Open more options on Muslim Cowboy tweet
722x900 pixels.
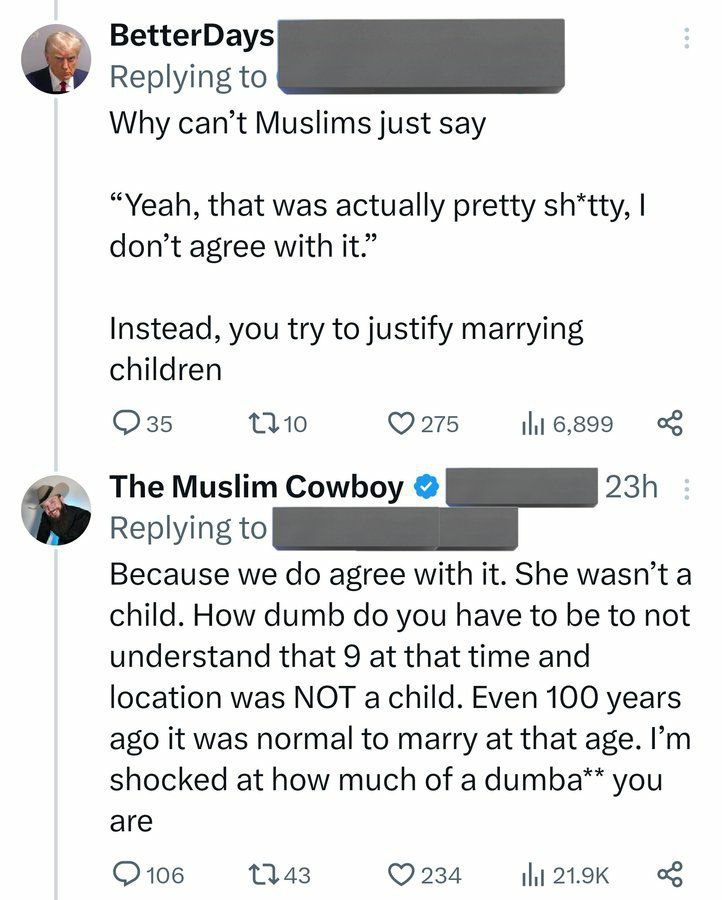pyautogui.click(x=686, y=489)
